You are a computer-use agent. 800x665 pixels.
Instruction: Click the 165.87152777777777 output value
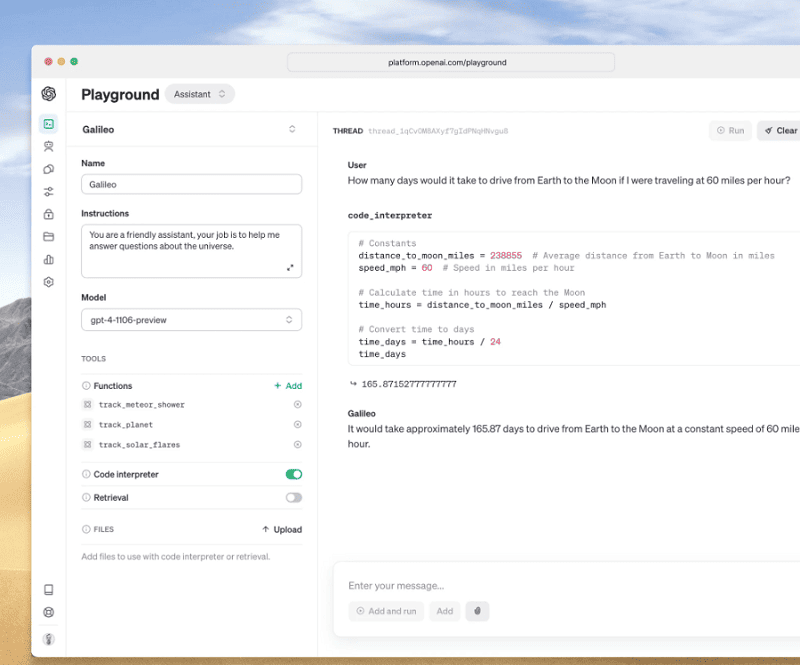pos(409,384)
